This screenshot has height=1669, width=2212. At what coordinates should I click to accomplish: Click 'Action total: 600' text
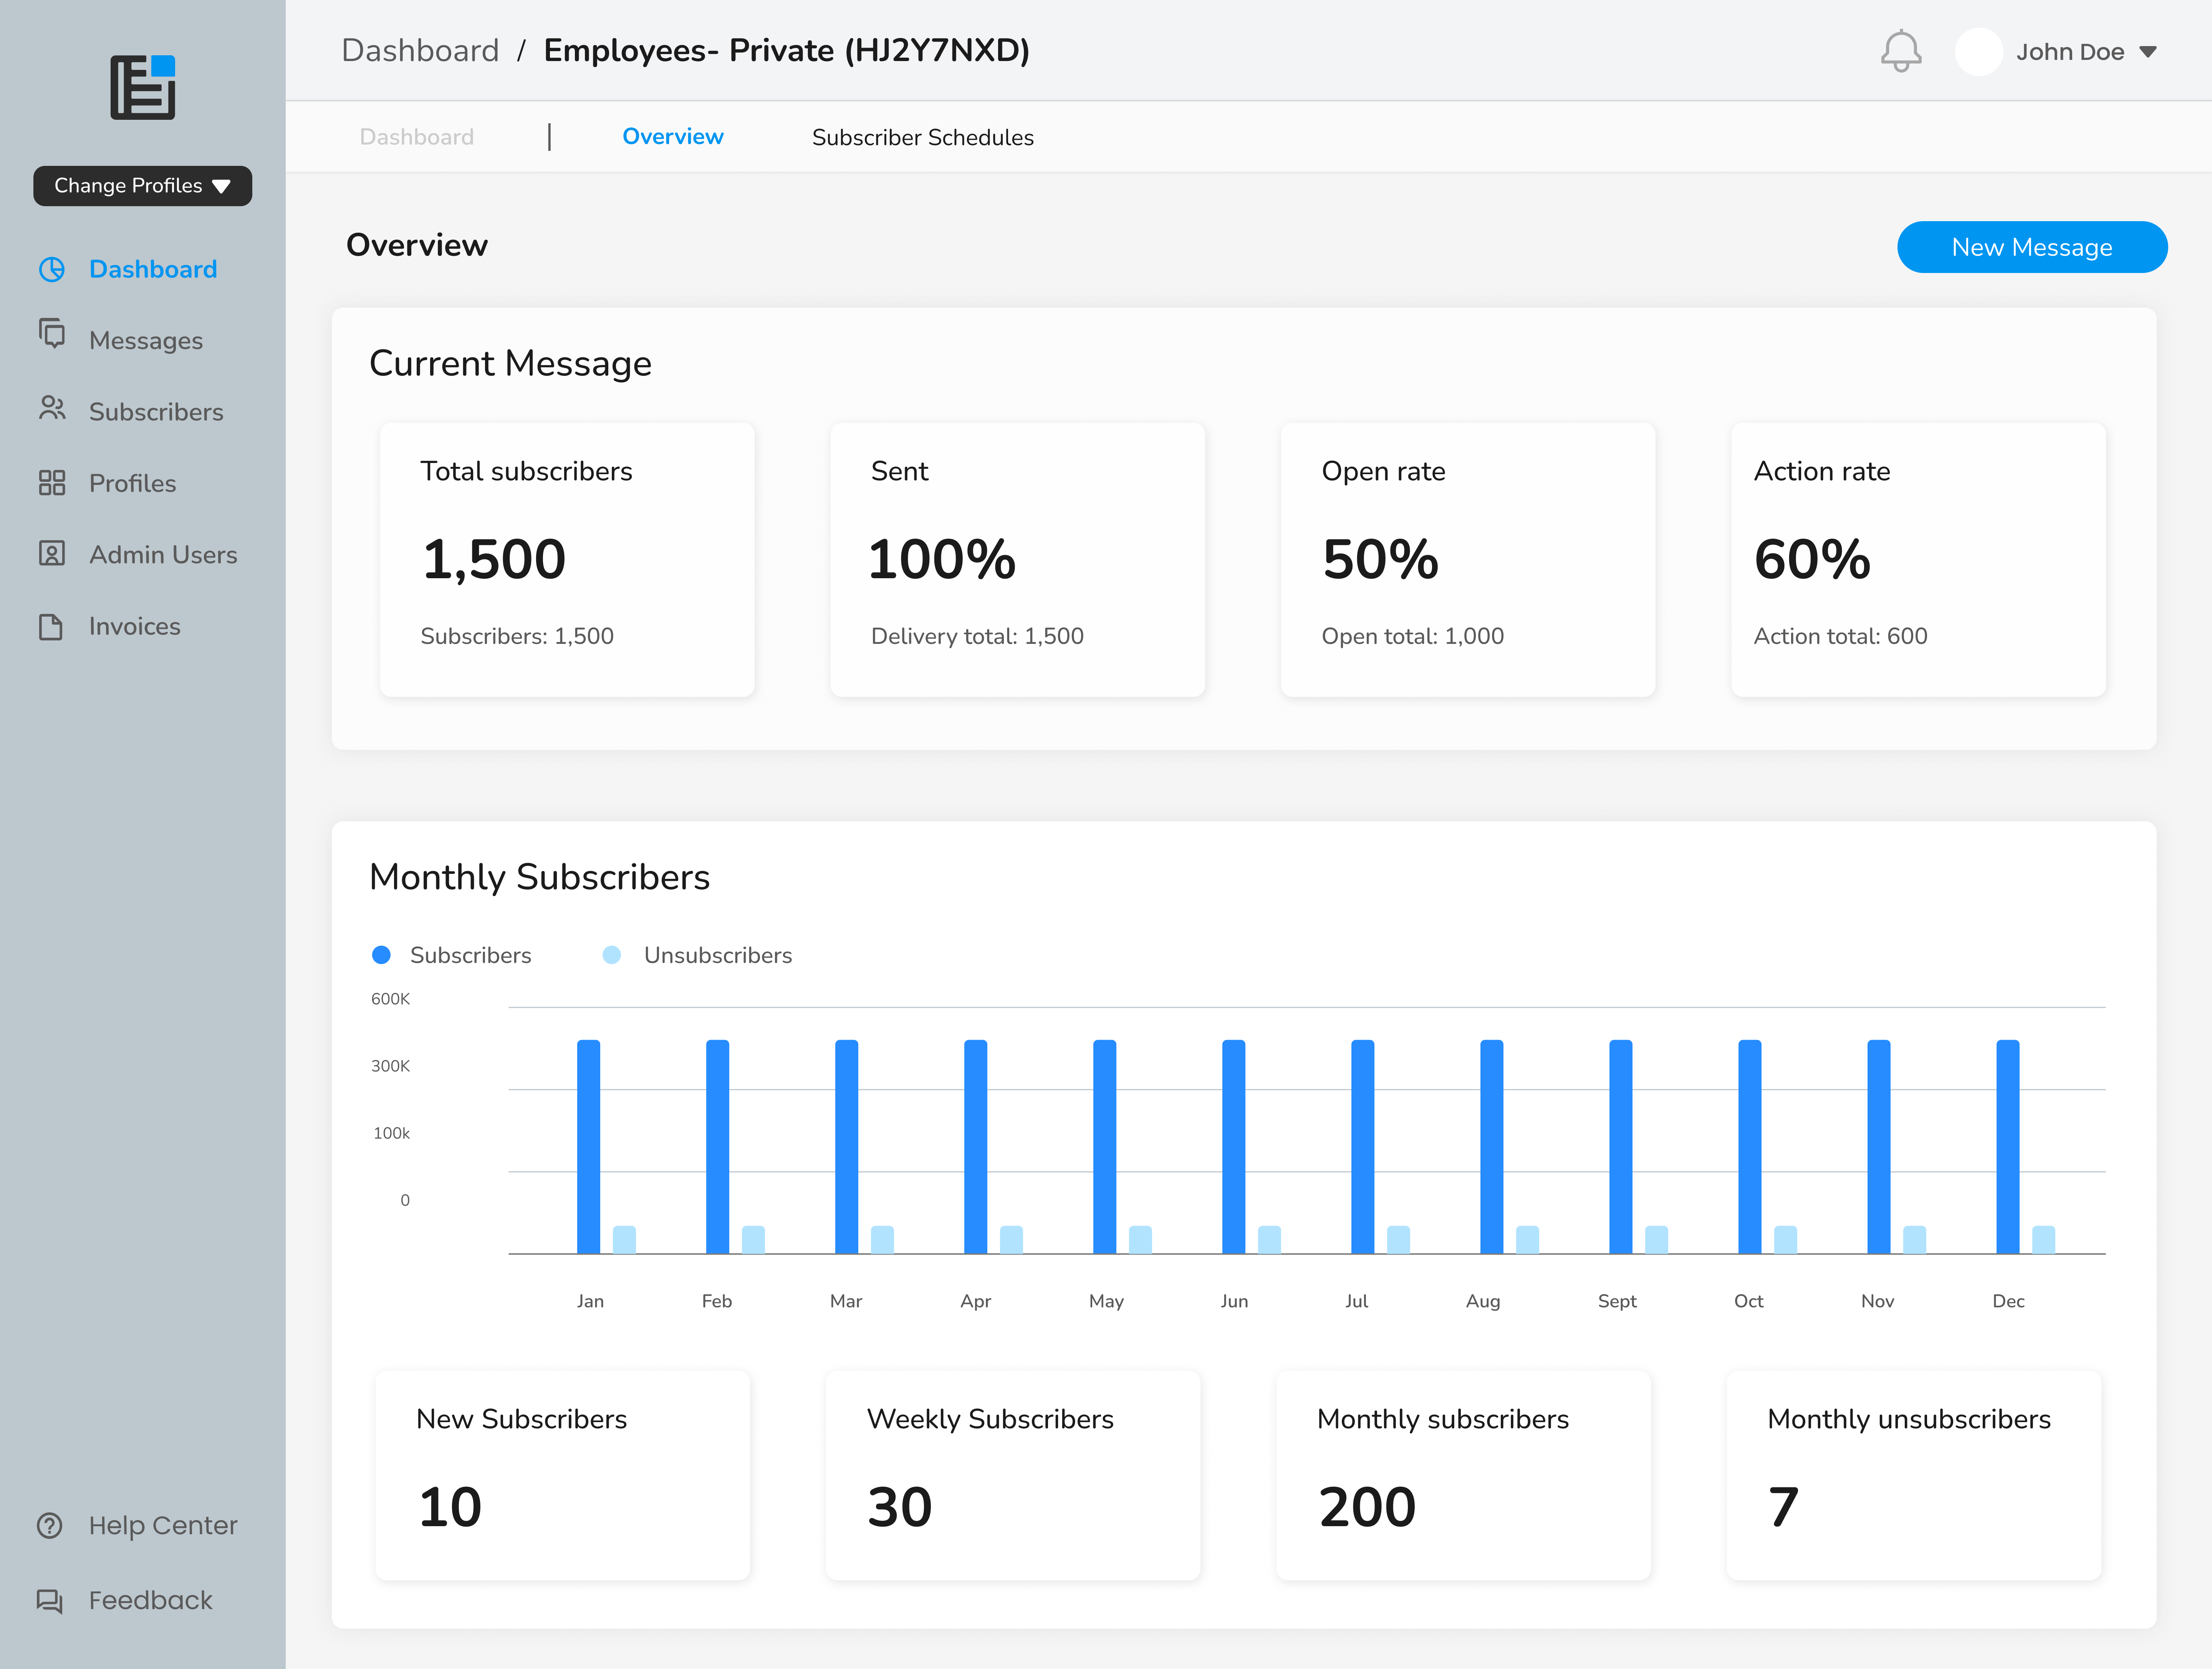[1841, 636]
